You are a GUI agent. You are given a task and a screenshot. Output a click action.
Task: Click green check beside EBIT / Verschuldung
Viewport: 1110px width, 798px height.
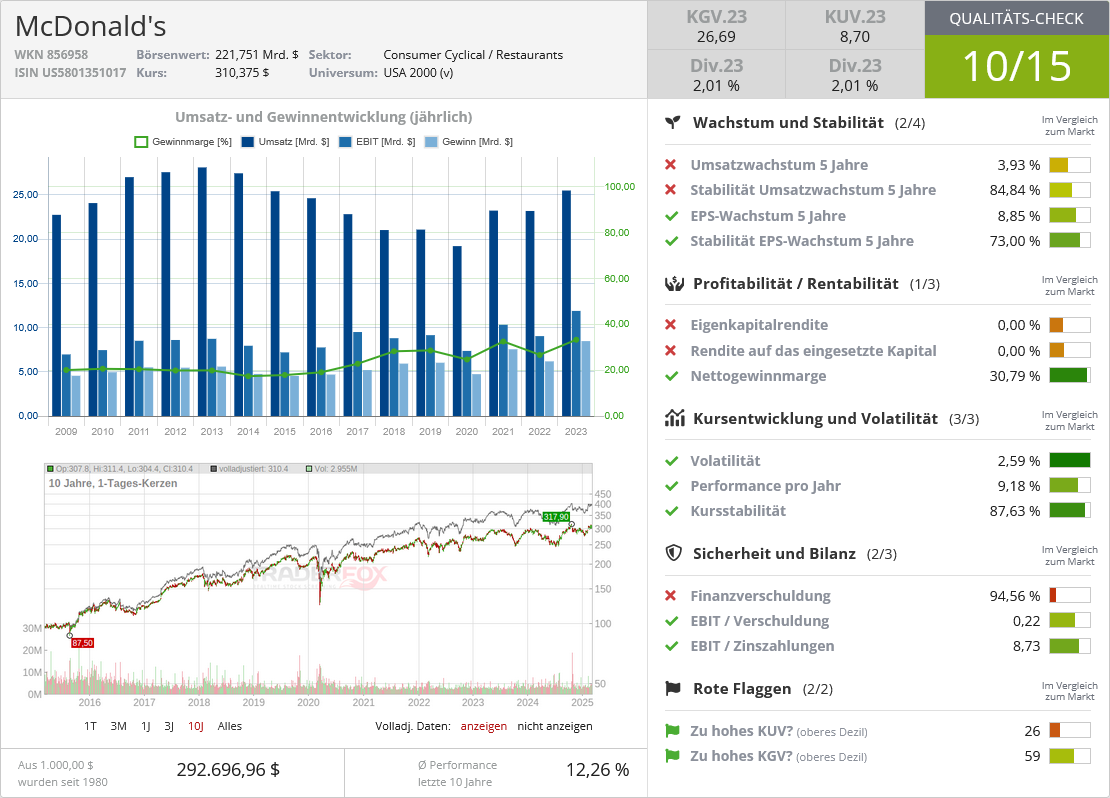pos(672,621)
